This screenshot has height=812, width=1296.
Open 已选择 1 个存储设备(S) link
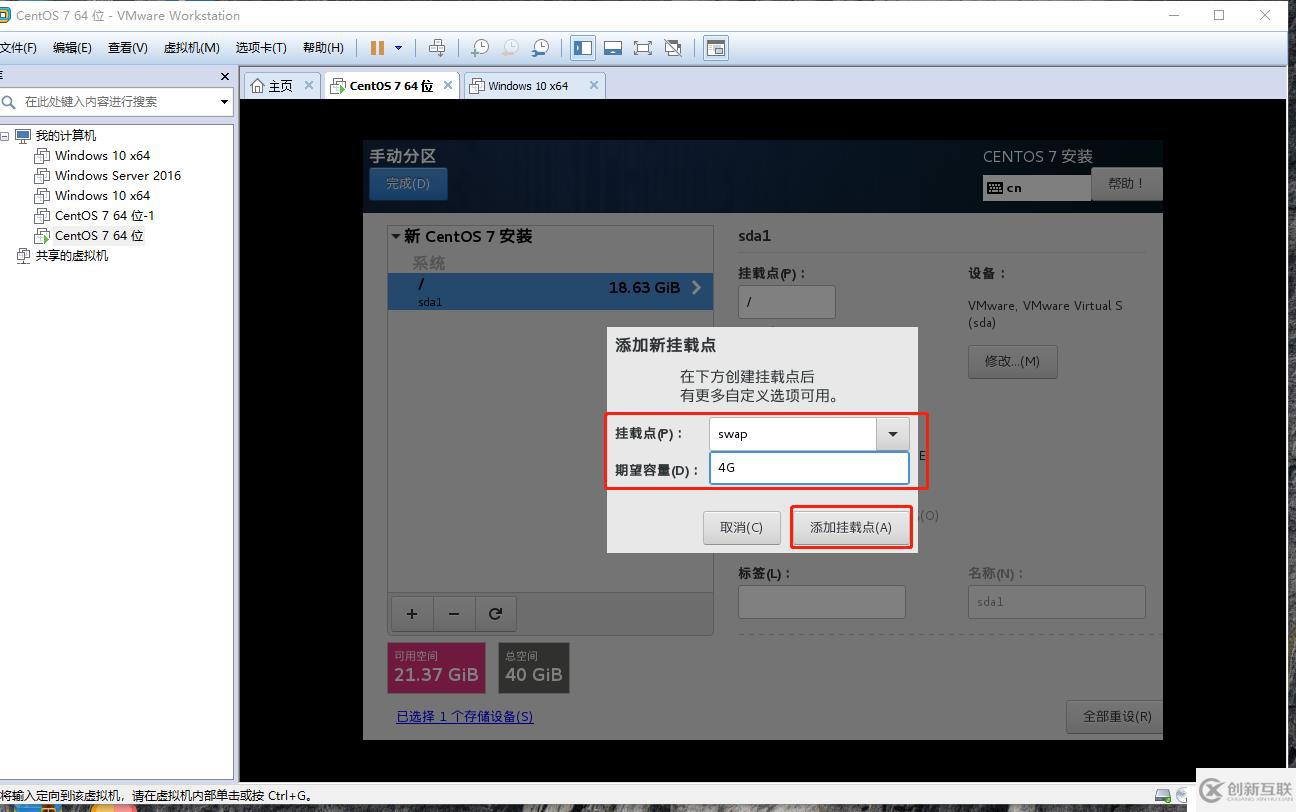[465, 716]
